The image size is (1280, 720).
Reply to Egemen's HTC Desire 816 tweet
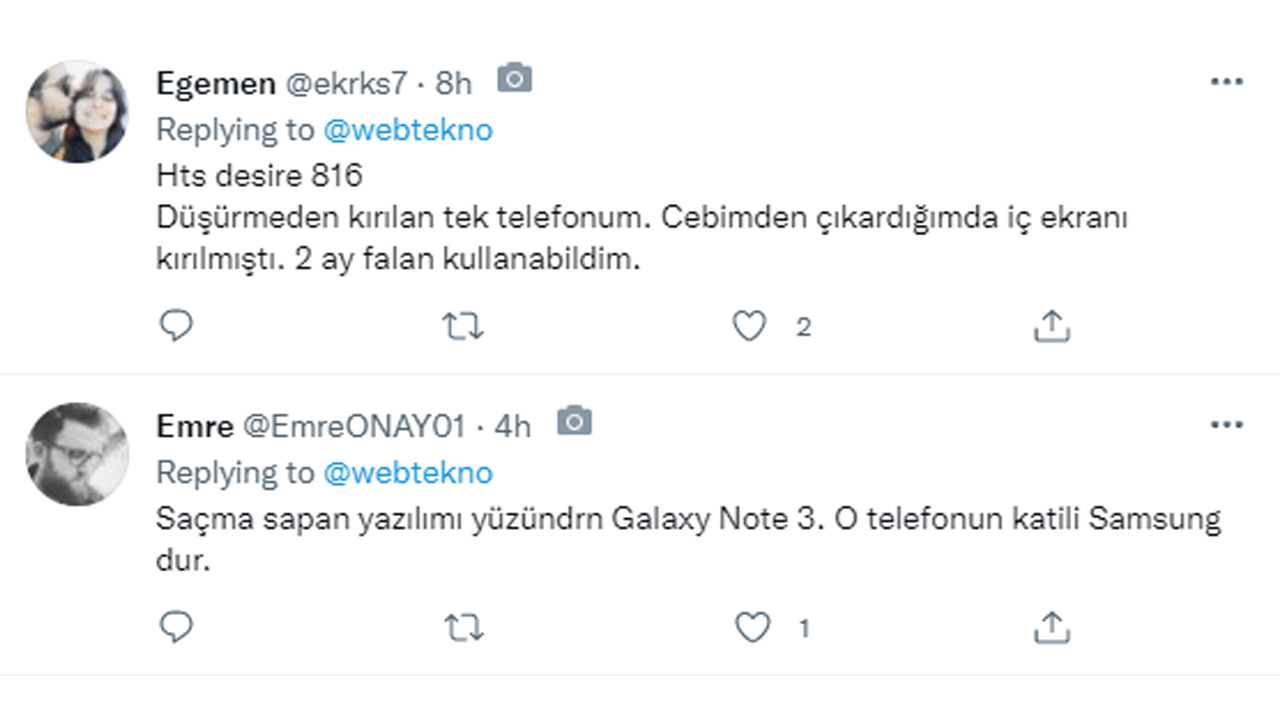click(177, 325)
